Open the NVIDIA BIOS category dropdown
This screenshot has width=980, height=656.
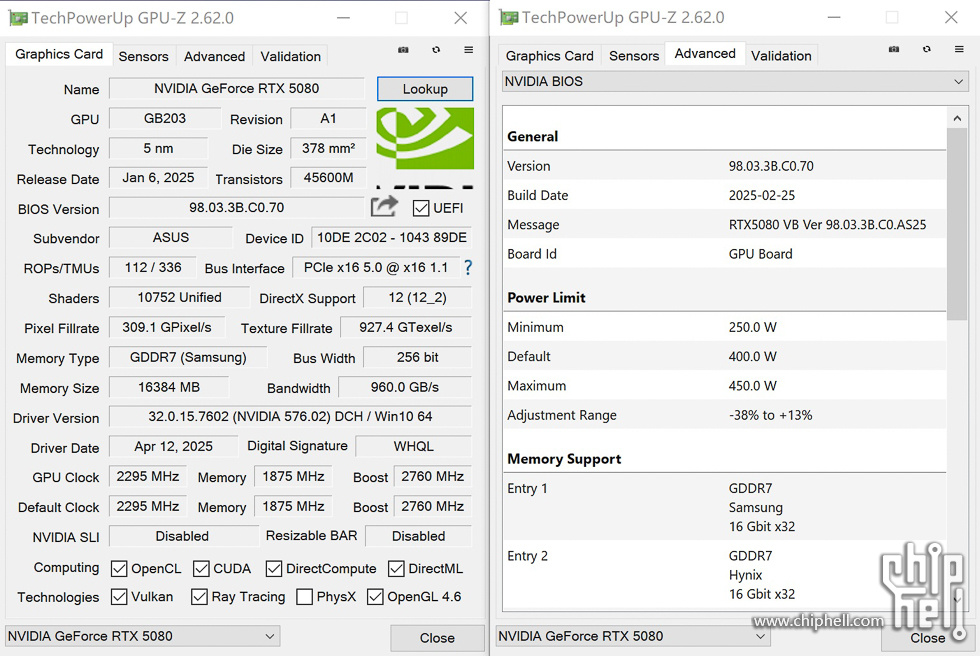tap(735, 82)
